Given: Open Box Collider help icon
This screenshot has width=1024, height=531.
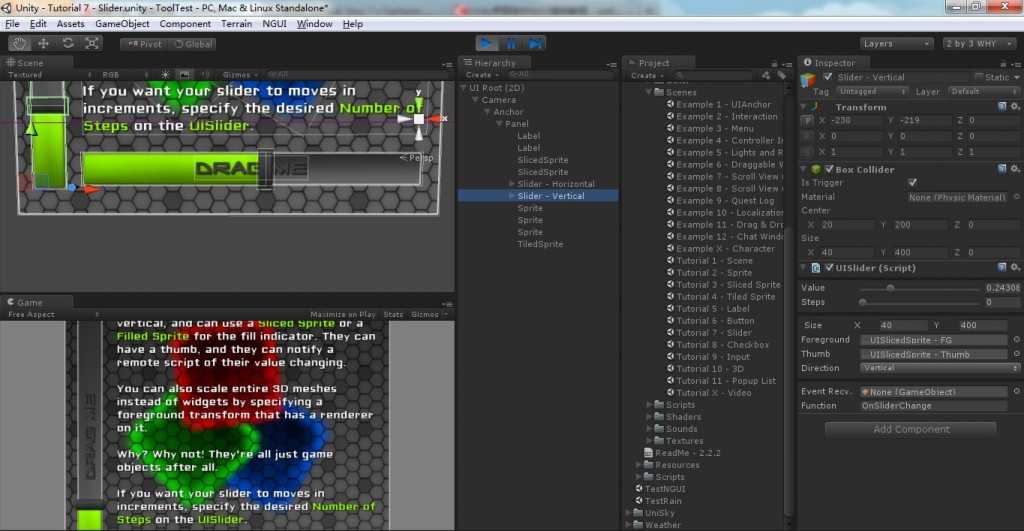Looking at the screenshot, I should pyautogui.click(x=1002, y=169).
